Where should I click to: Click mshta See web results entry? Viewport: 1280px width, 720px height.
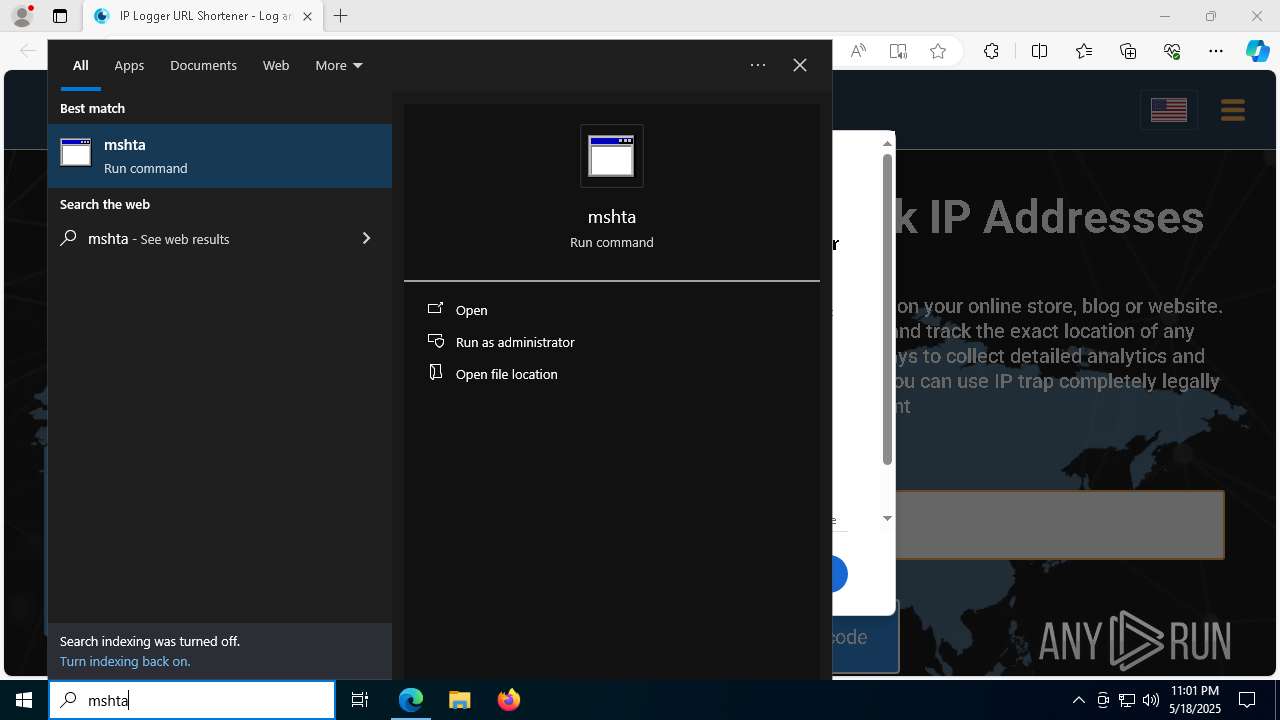pos(220,238)
